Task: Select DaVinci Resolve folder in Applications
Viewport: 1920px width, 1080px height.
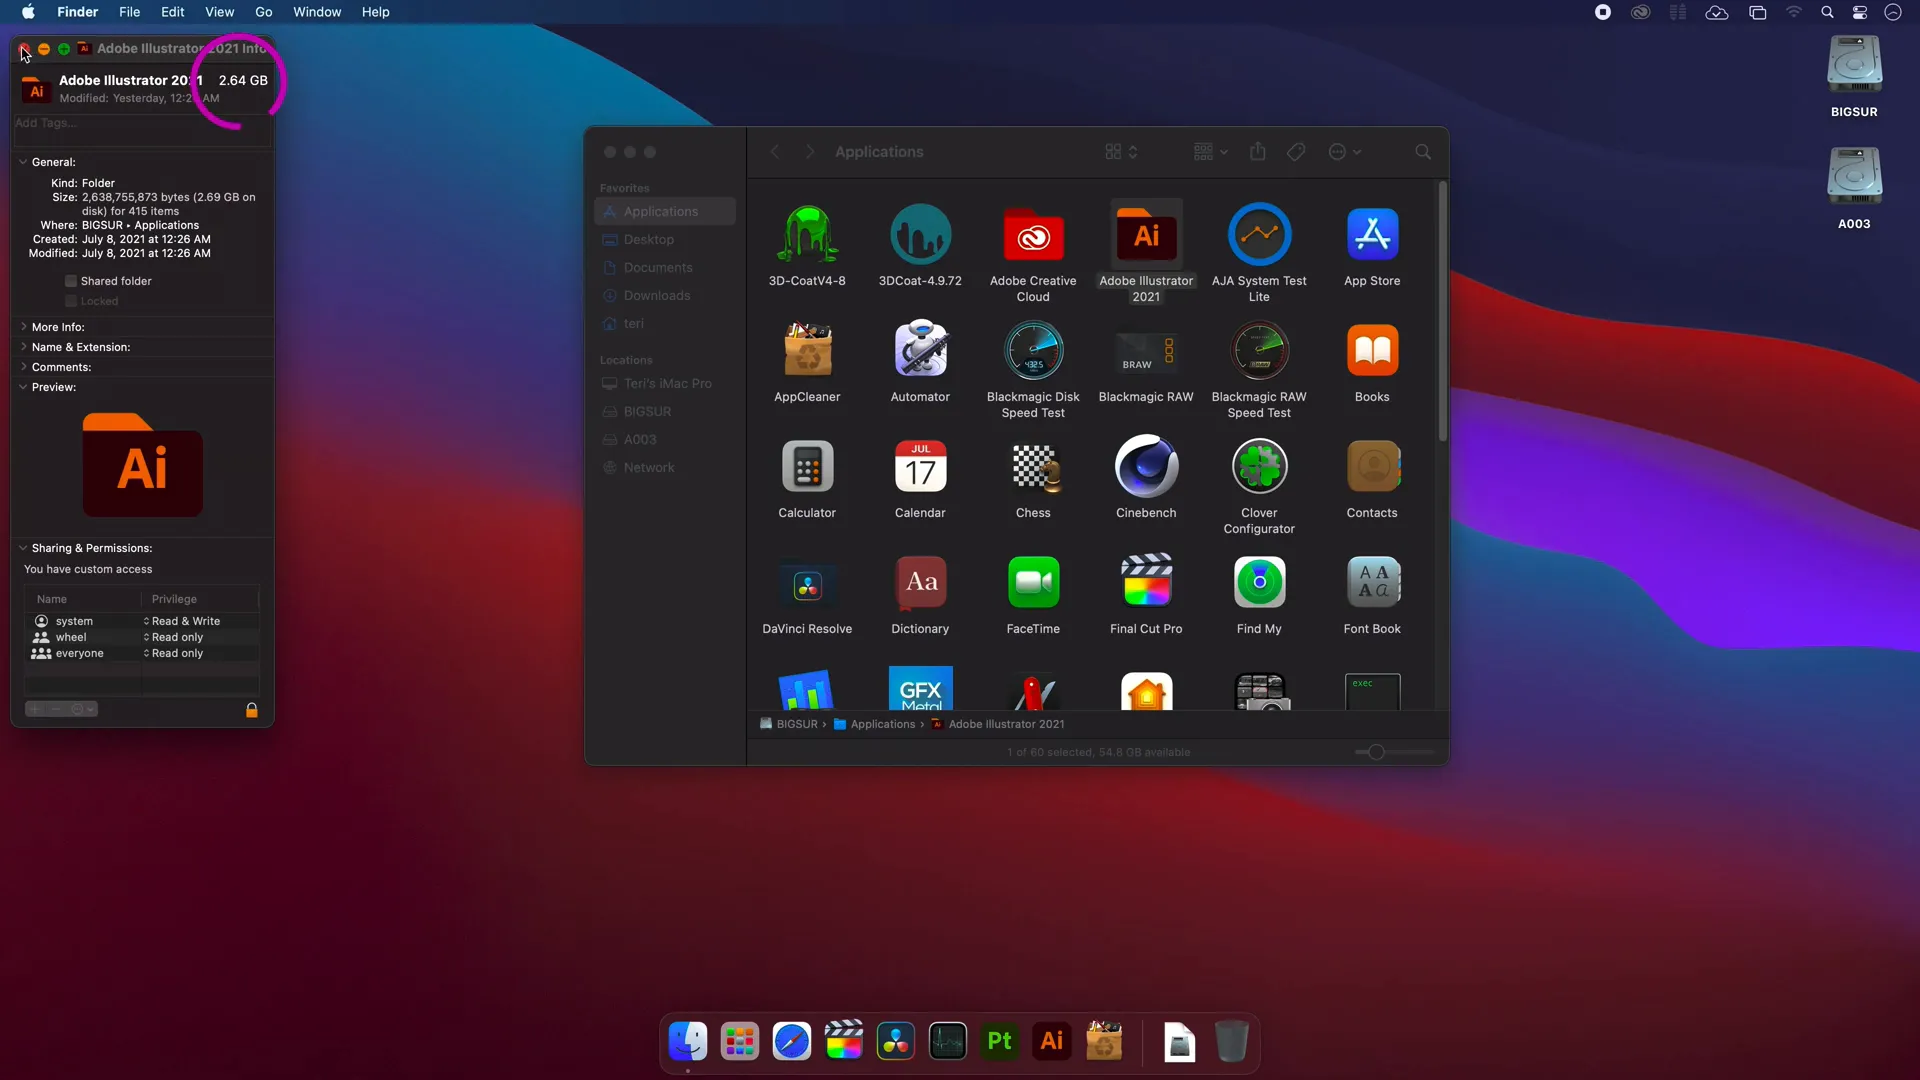Action: tap(807, 583)
